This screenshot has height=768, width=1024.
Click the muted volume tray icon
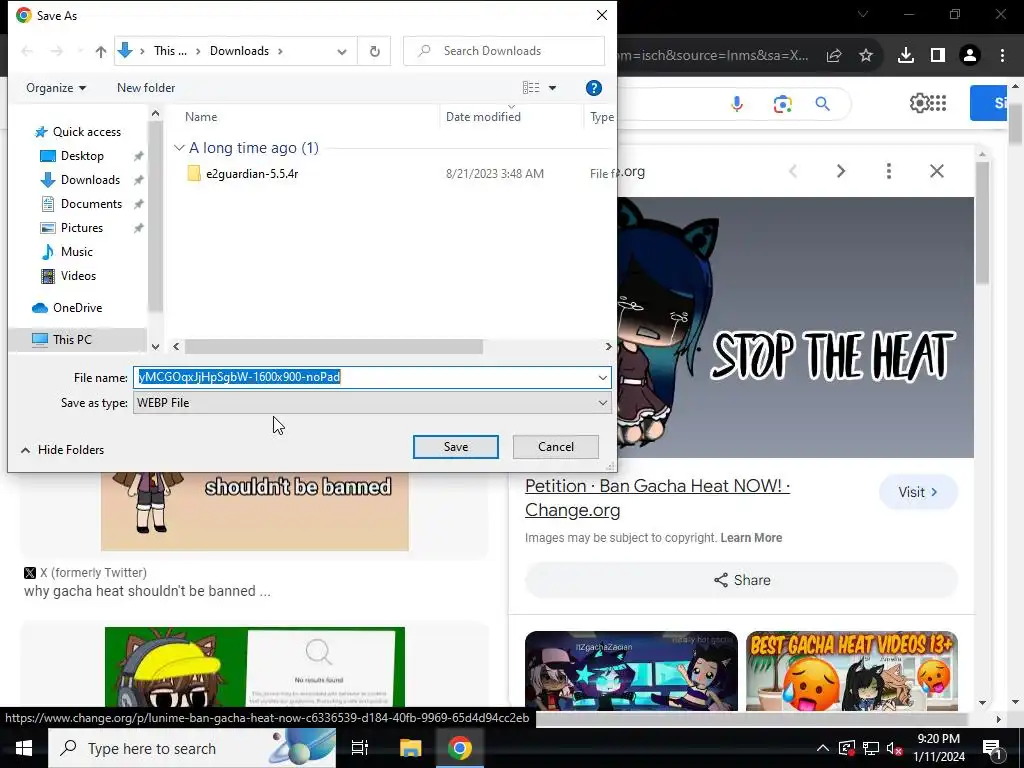point(894,748)
